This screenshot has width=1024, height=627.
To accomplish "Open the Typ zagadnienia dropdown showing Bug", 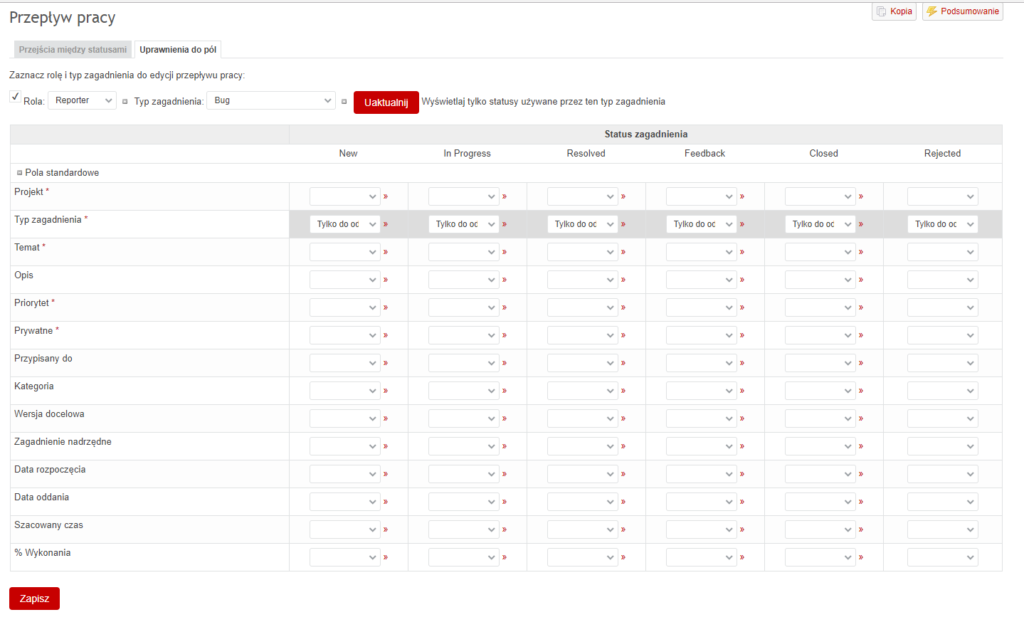I will [271, 101].
